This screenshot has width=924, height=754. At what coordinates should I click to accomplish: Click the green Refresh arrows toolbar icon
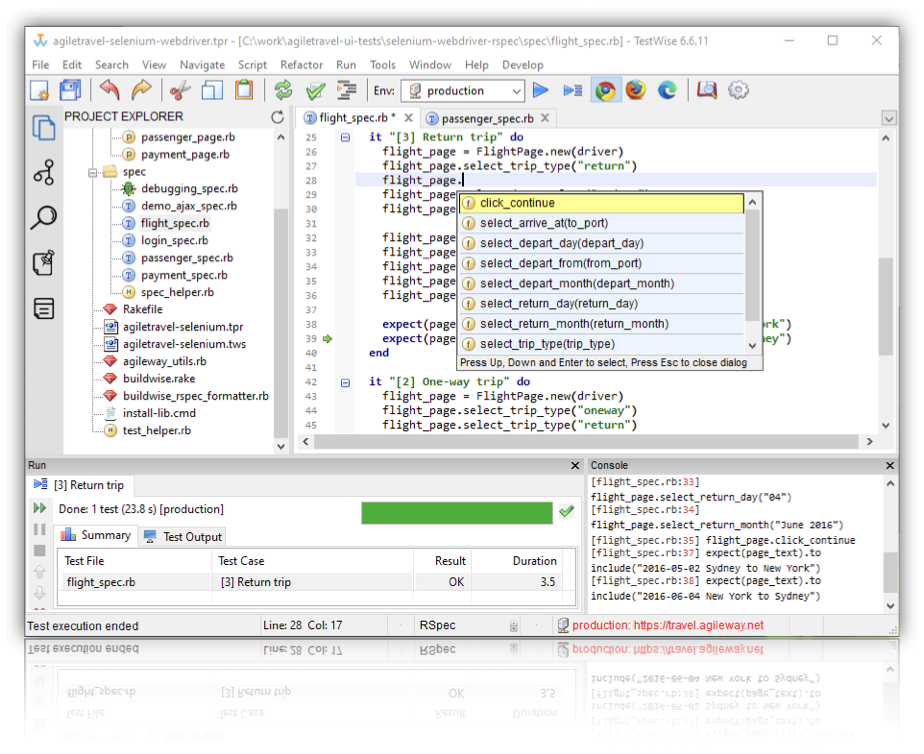283,91
